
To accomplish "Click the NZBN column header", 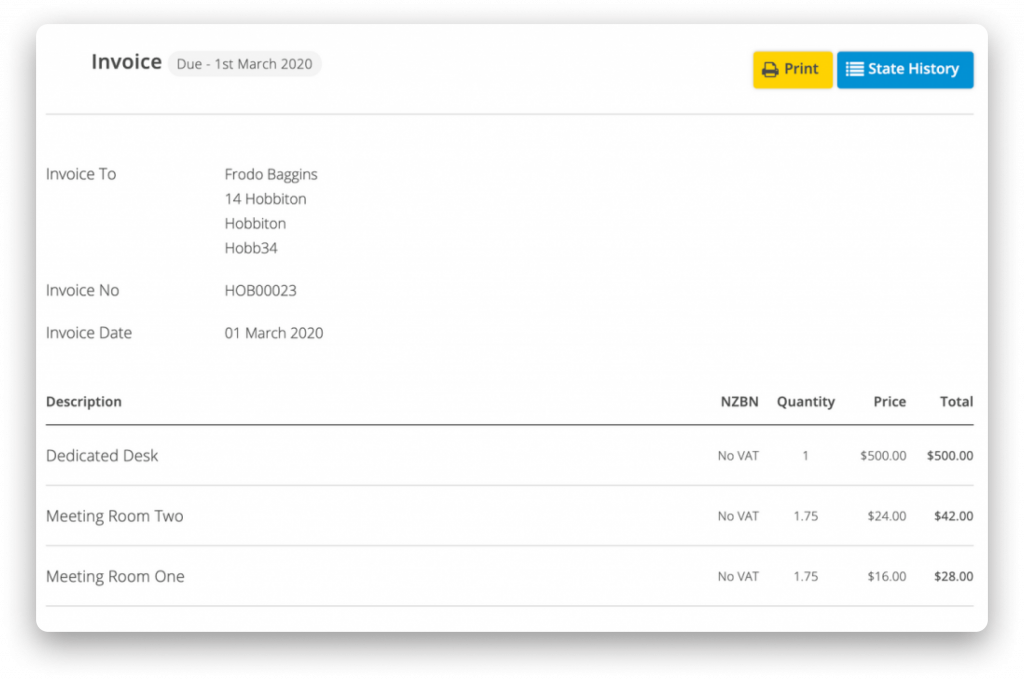I will coord(739,402).
